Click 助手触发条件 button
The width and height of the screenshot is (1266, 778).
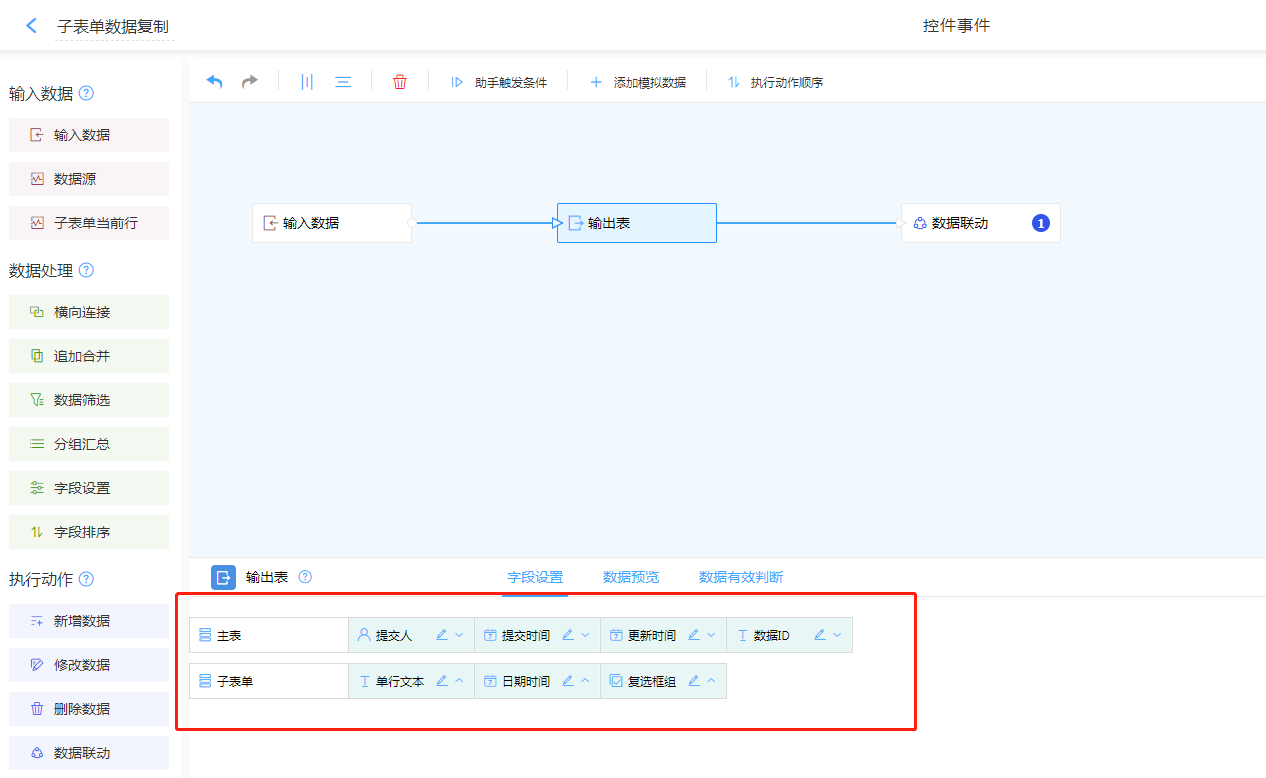(500, 82)
